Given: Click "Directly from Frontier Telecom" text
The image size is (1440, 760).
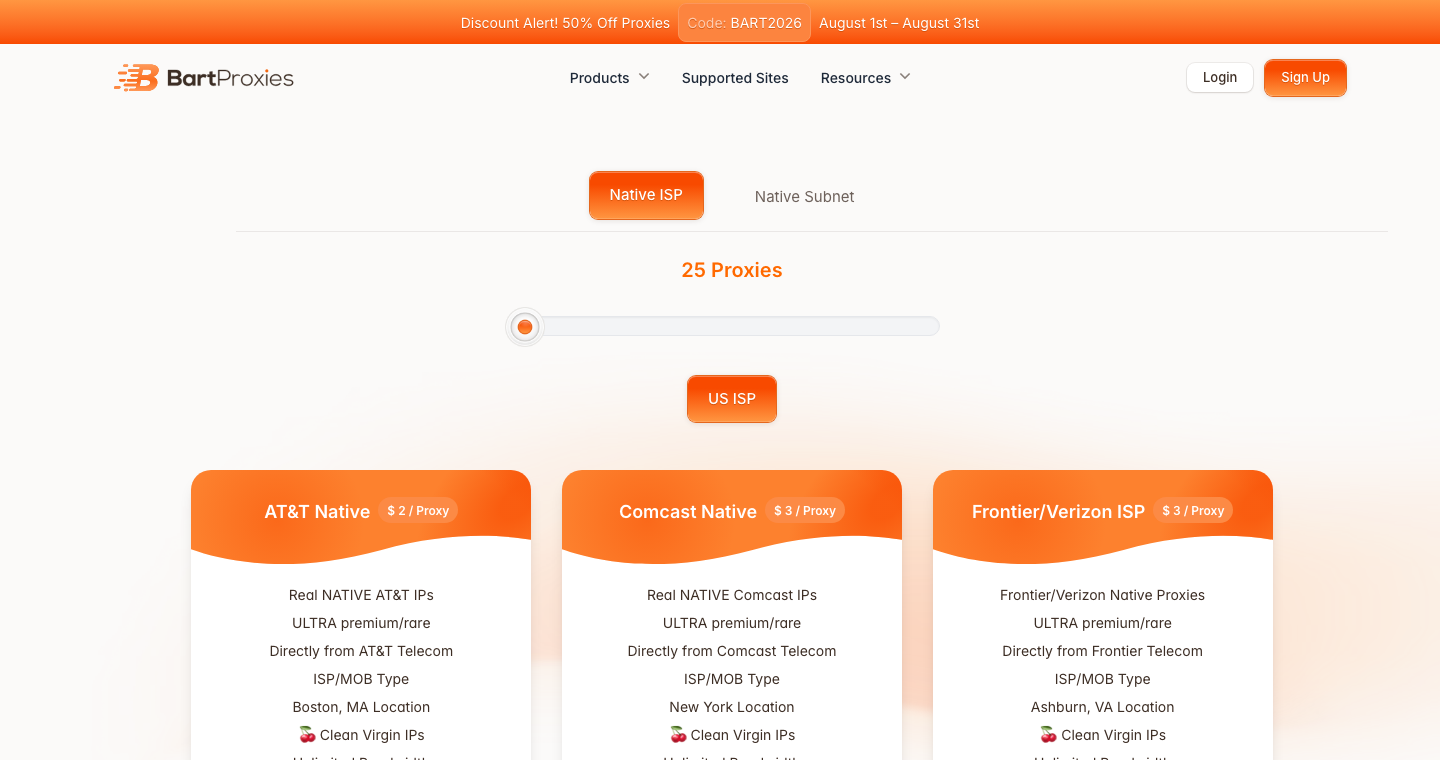Looking at the screenshot, I should (x=1102, y=651).
